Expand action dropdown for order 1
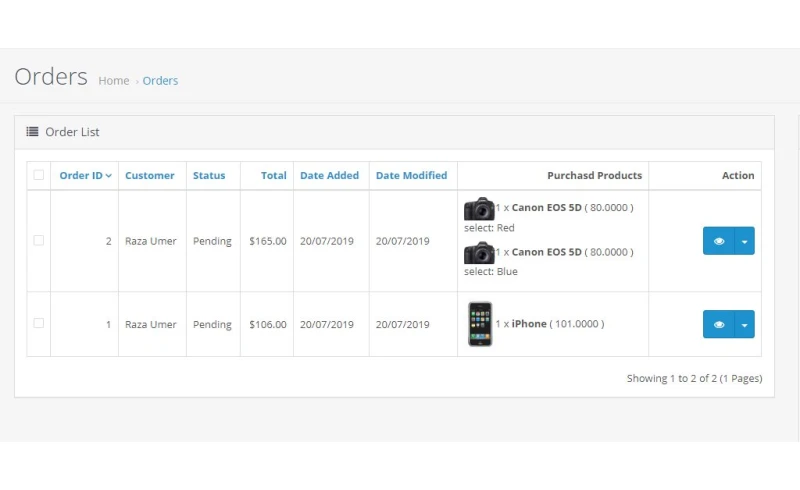Screen dimensions: 800x490 (x=744, y=324)
